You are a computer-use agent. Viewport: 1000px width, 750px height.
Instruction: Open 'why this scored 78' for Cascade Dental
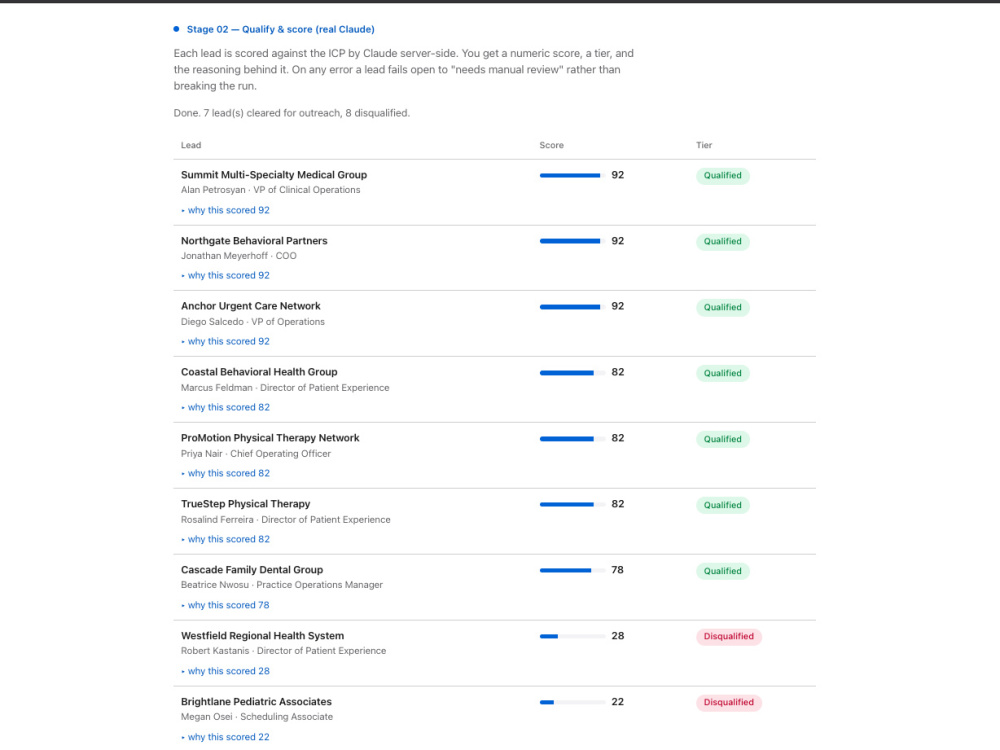point(225,605)
